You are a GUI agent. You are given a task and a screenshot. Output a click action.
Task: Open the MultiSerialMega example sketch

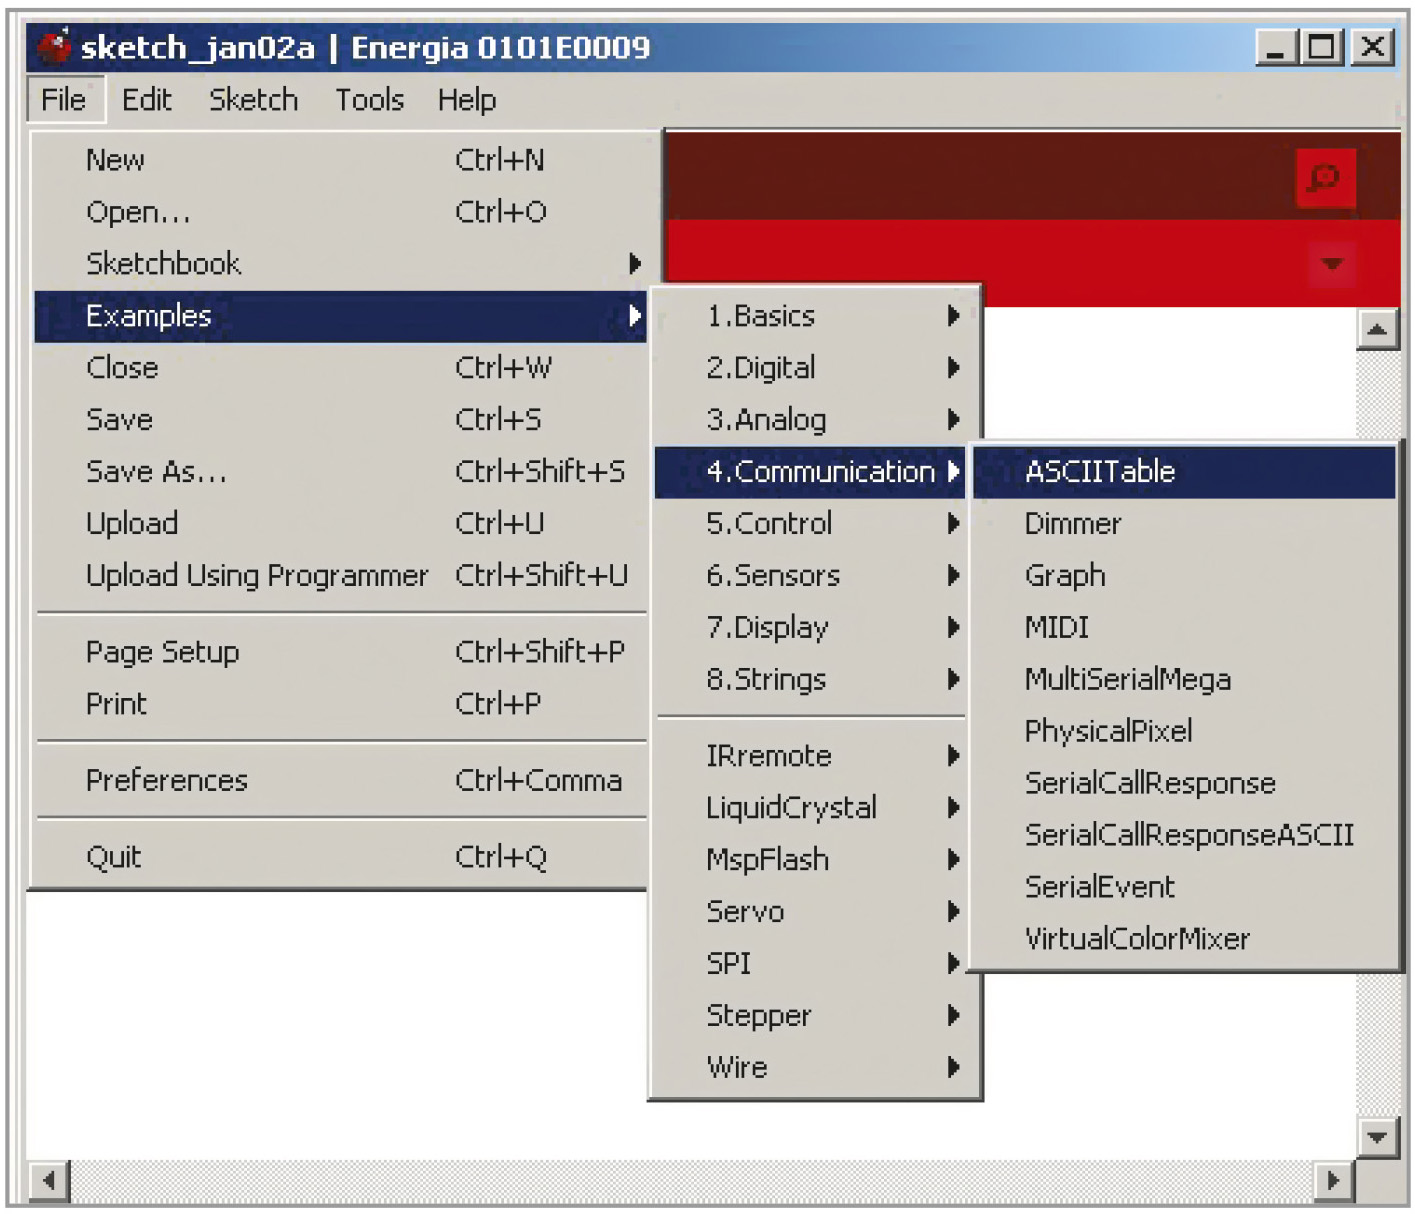tap(1185, 680)
